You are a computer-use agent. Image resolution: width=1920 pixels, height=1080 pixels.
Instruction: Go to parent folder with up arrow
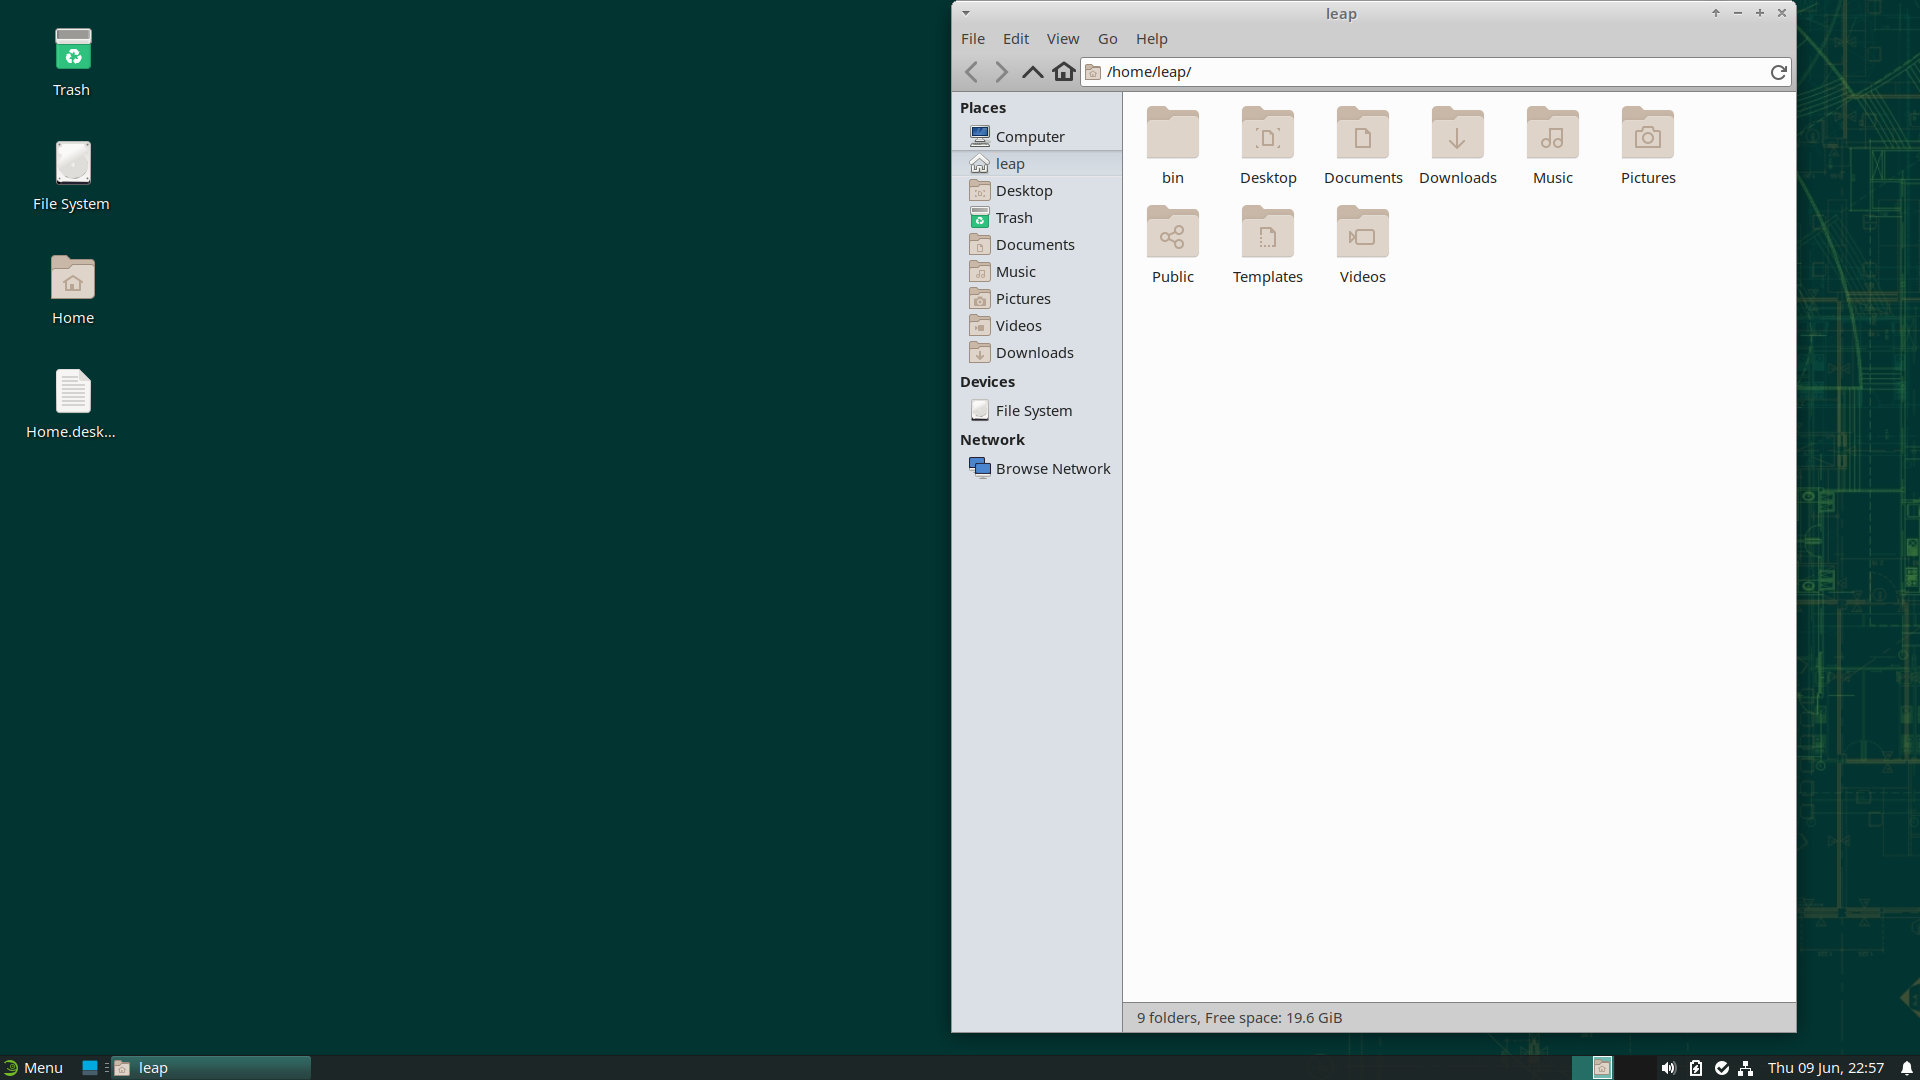(1032, 72)
